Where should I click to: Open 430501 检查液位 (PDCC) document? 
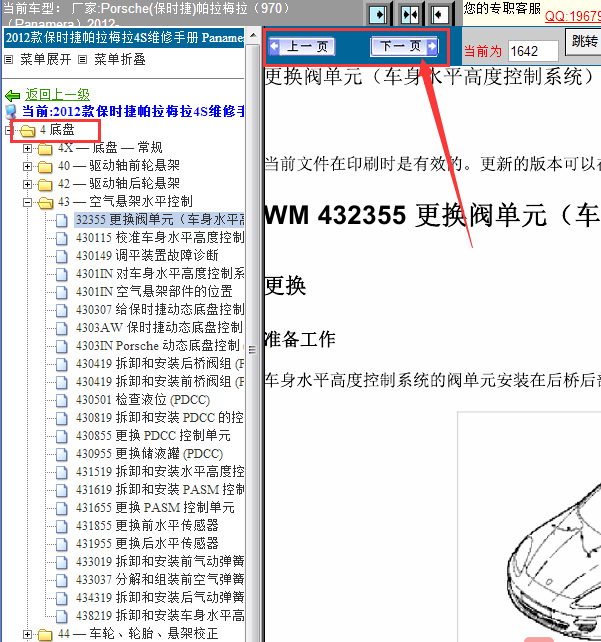tap(143, 400)
